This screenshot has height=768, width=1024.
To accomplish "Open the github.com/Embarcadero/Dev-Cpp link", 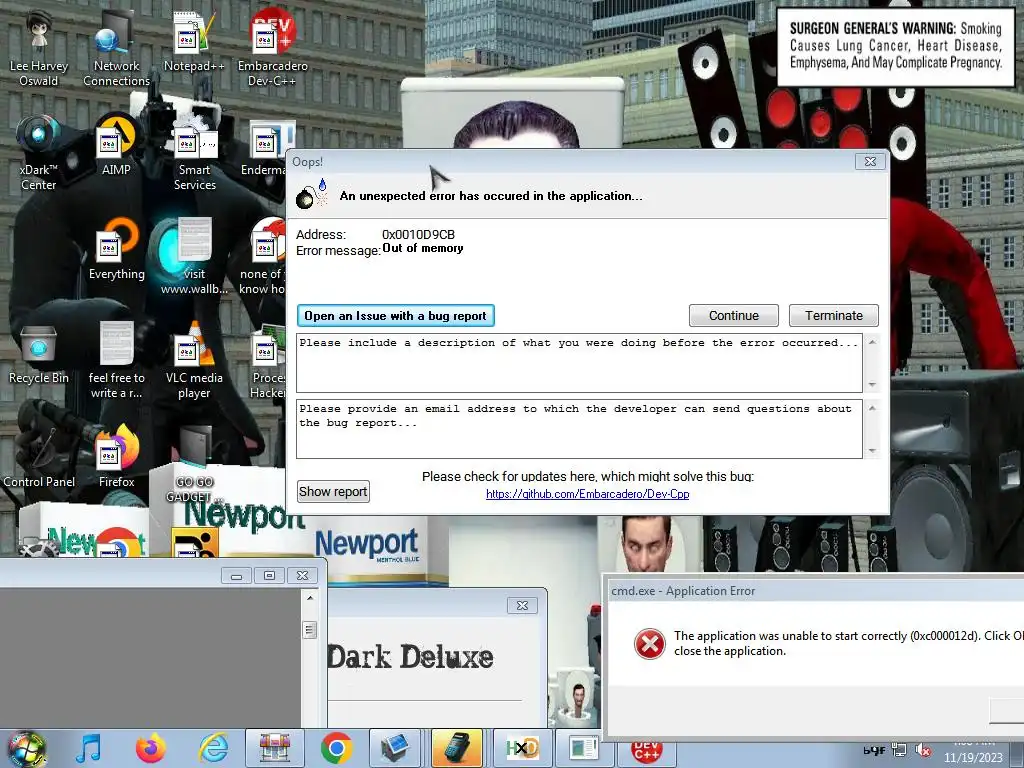I will click(x=588, y=494).
